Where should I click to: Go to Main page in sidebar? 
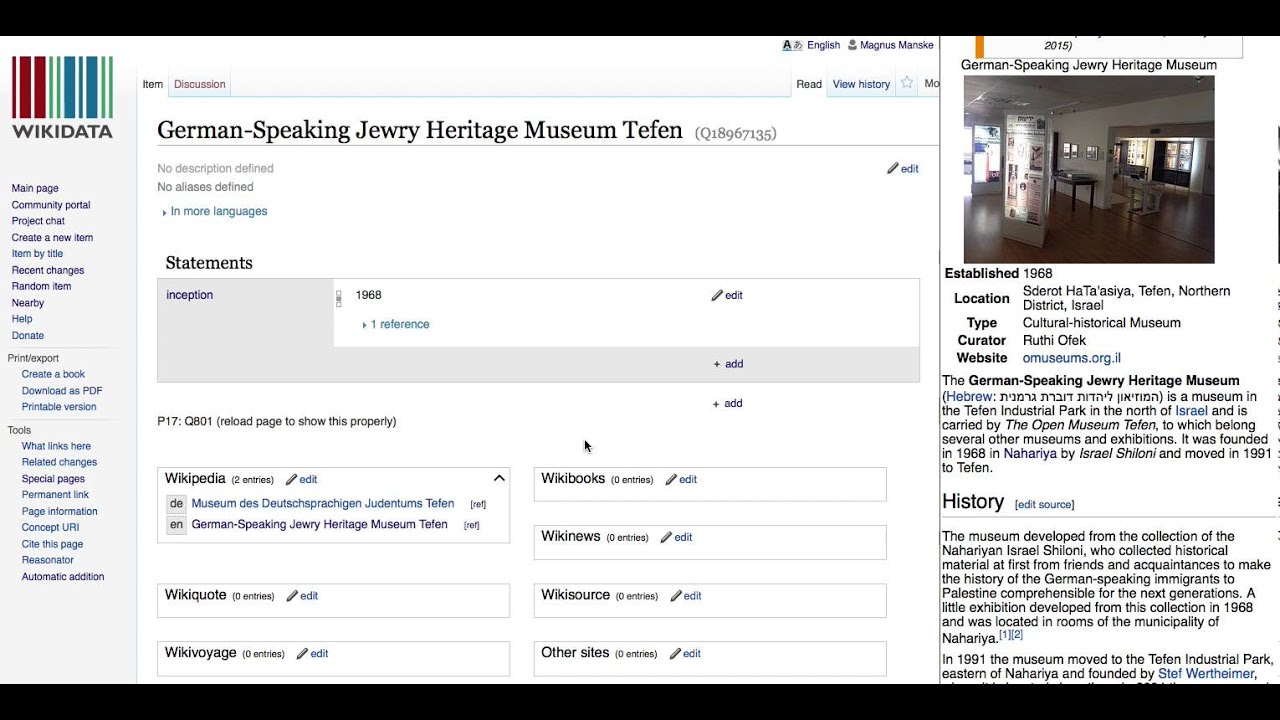click(35, 189)
